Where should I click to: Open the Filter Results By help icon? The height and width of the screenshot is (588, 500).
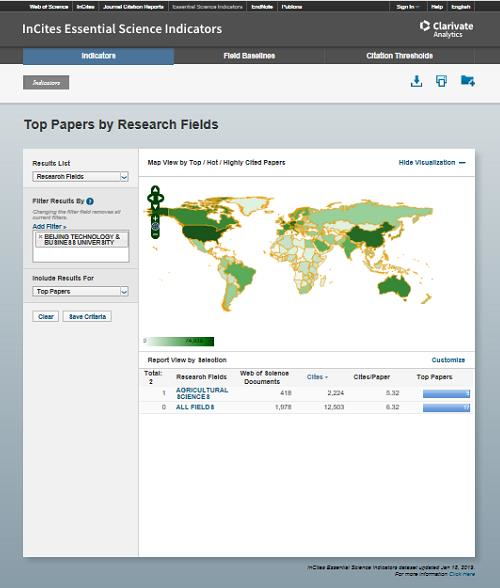coord(90,201)
